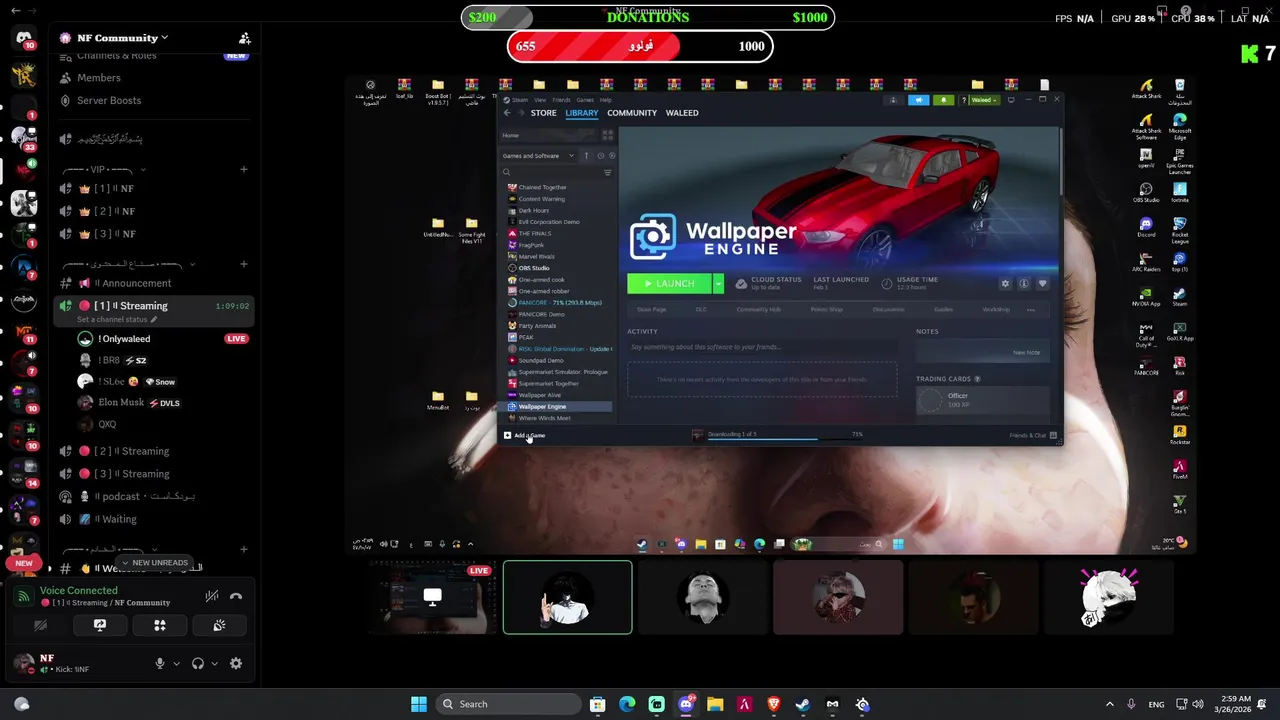Jump to NEW UNREADS pill
Screen dimensions: 1280x720
[x=154, y=563]
